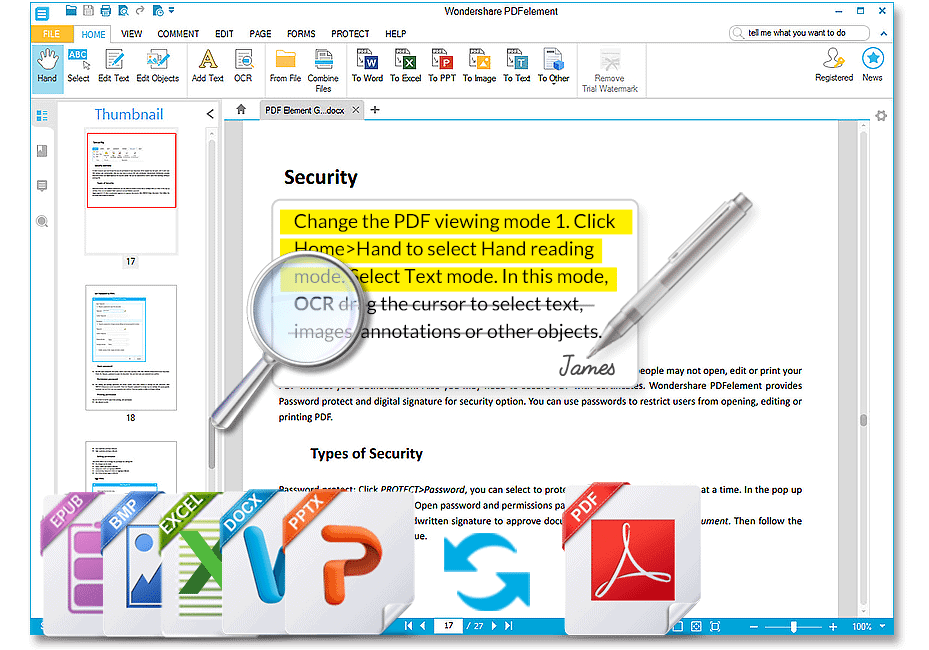929x650 pixels.
Task: Open the application menu icon at top-left
Action: click(x=42, y=12)
